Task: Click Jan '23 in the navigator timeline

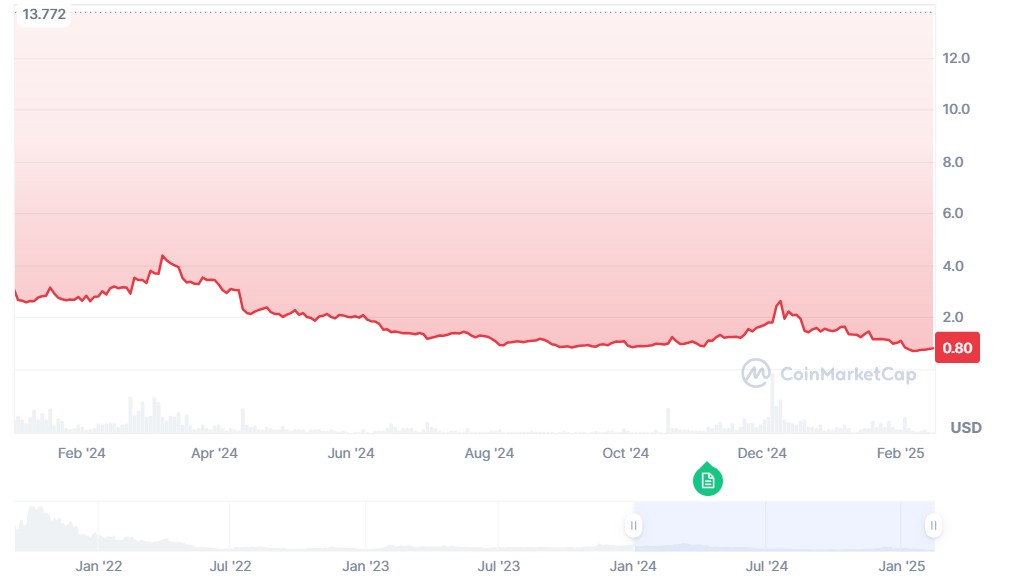Action: click(x=366, y=566)
